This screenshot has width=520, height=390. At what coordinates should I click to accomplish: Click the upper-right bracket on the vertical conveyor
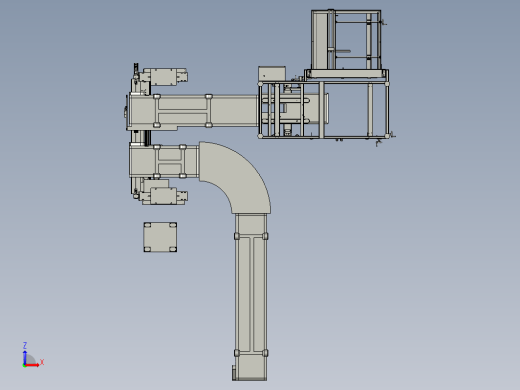[x=265, y=236]
